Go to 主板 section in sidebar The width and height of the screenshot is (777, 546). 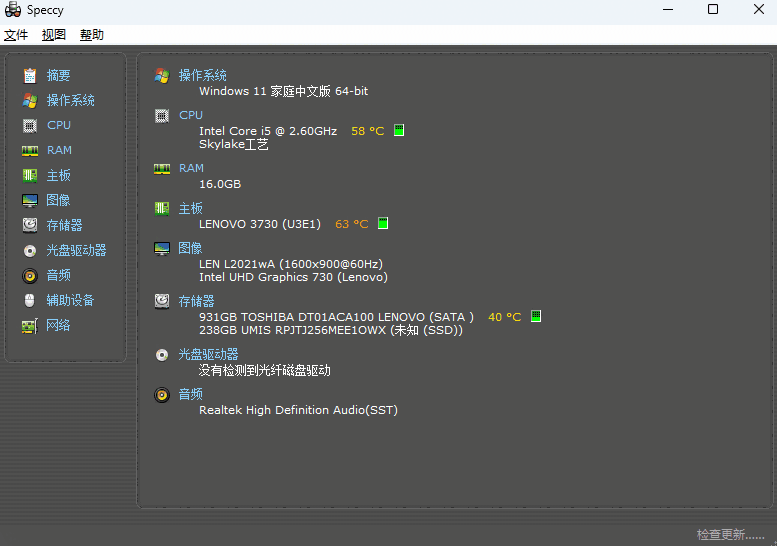58,175
